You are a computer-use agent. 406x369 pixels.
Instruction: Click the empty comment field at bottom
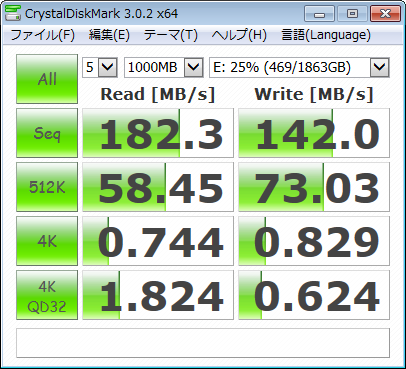203,343
